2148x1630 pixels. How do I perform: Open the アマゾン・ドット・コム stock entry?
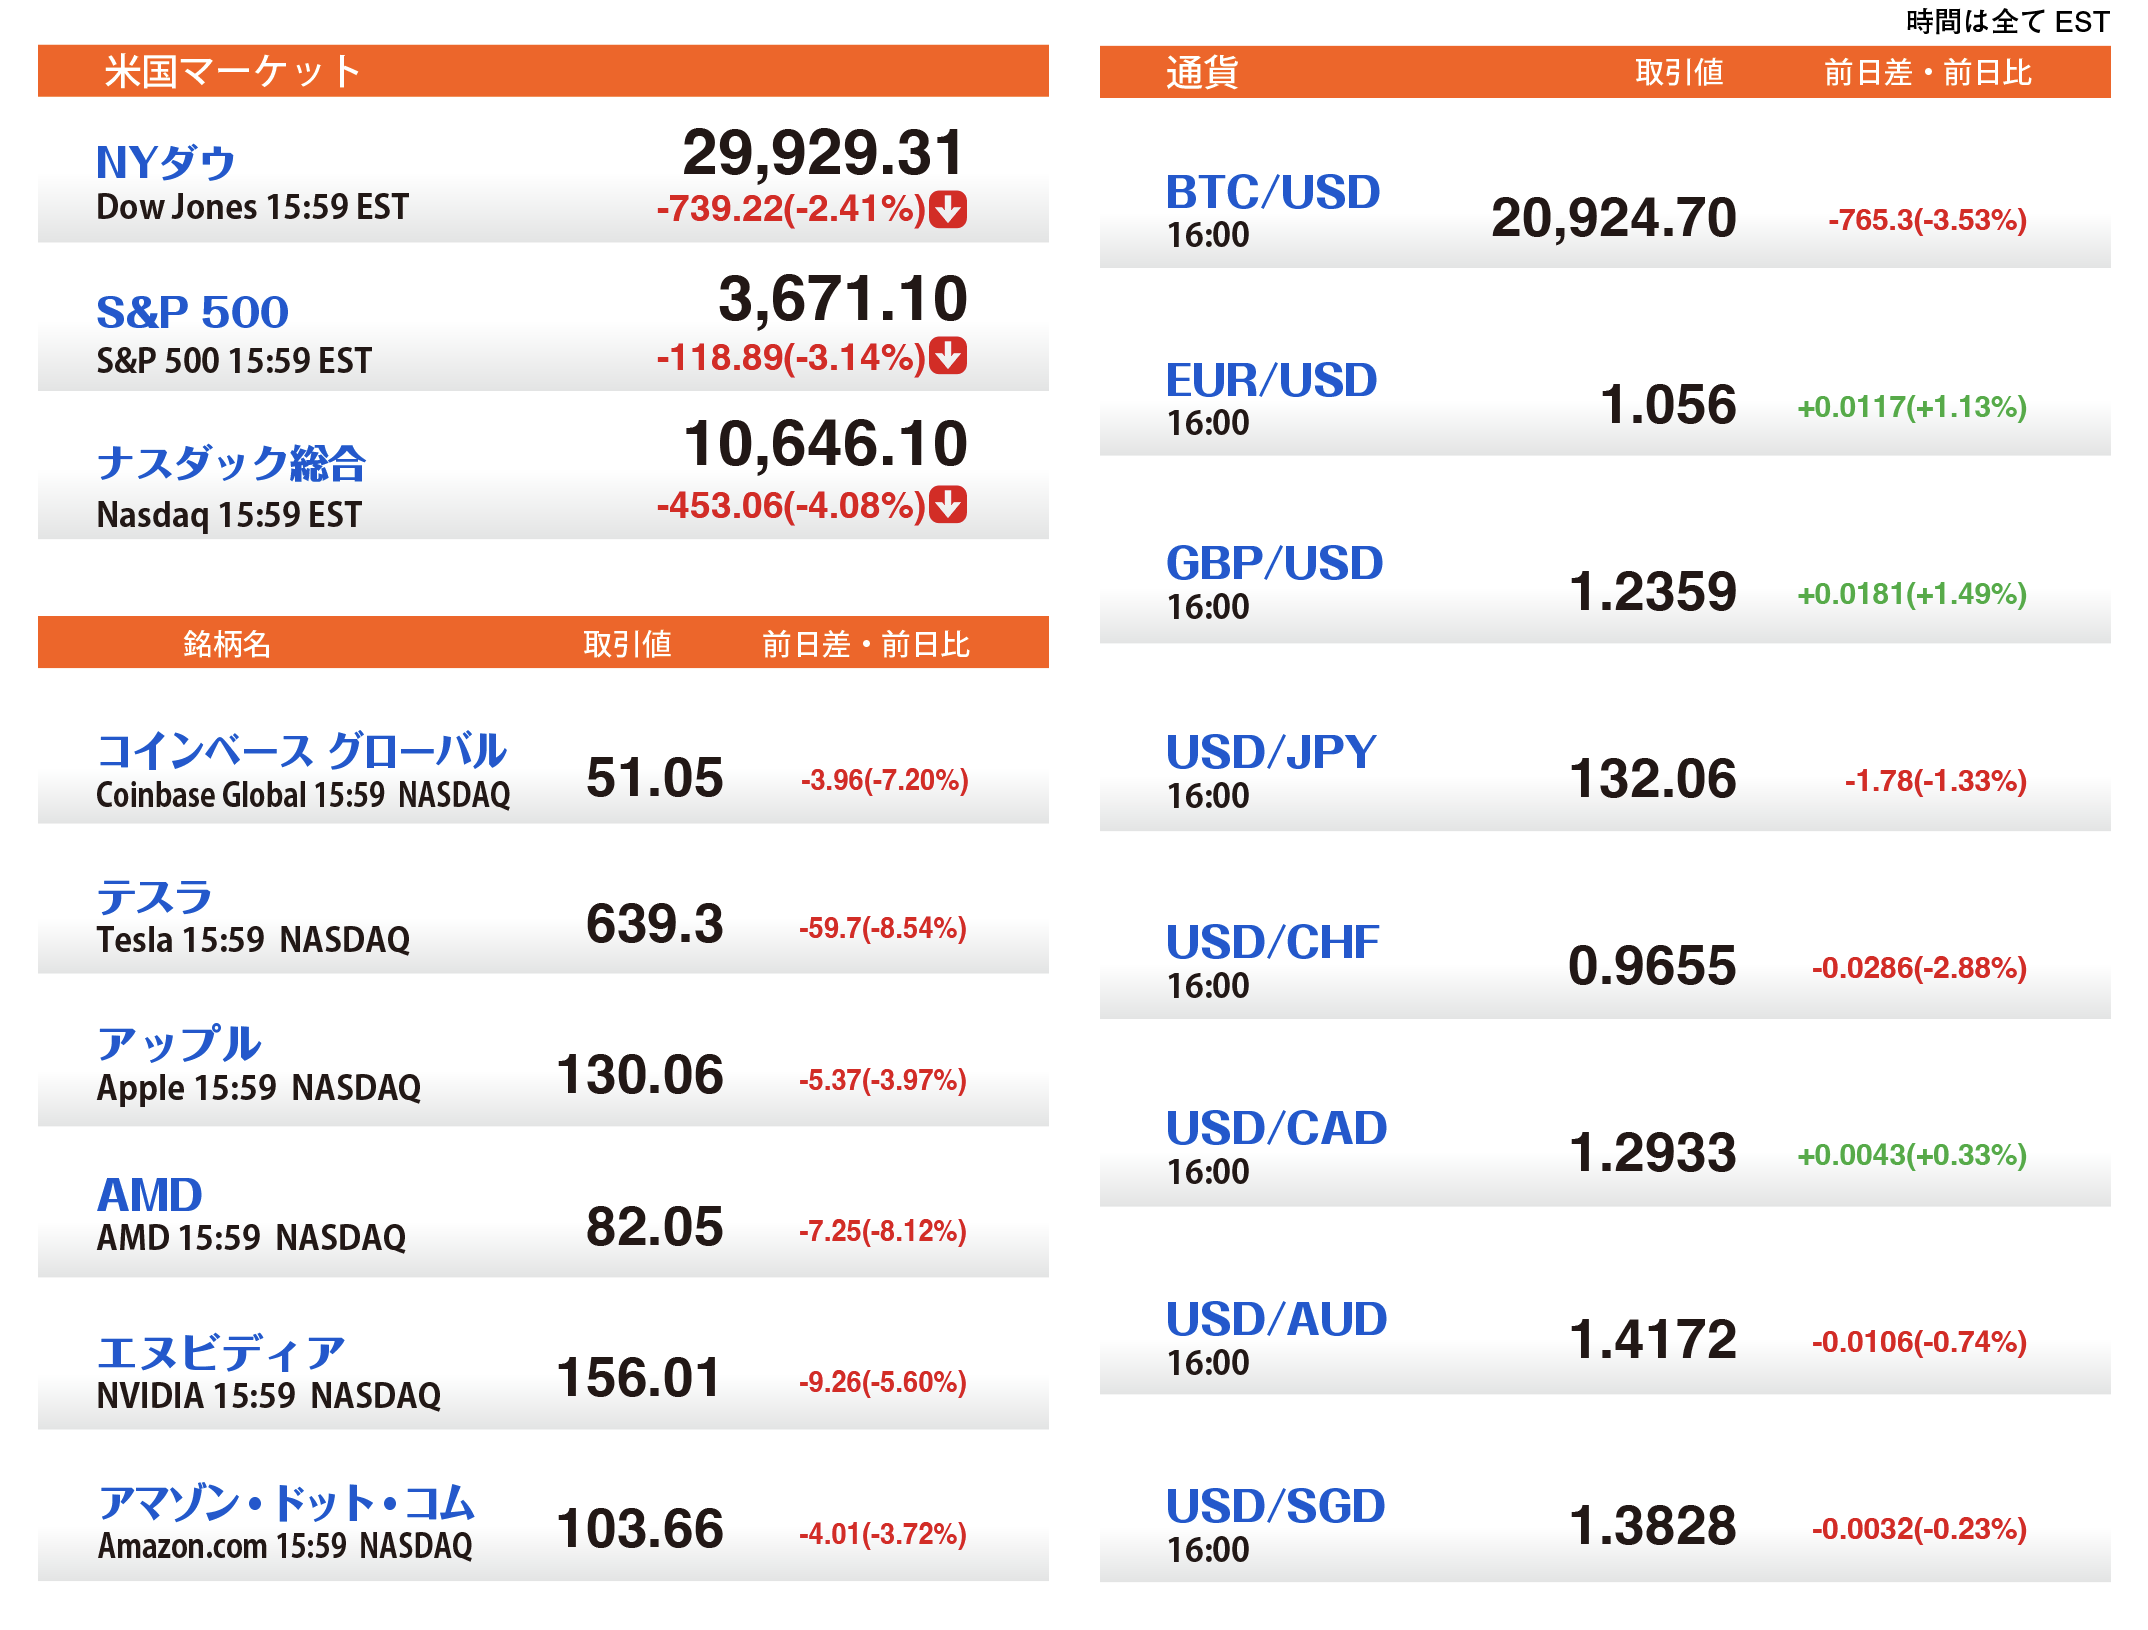click(286, 1502)
